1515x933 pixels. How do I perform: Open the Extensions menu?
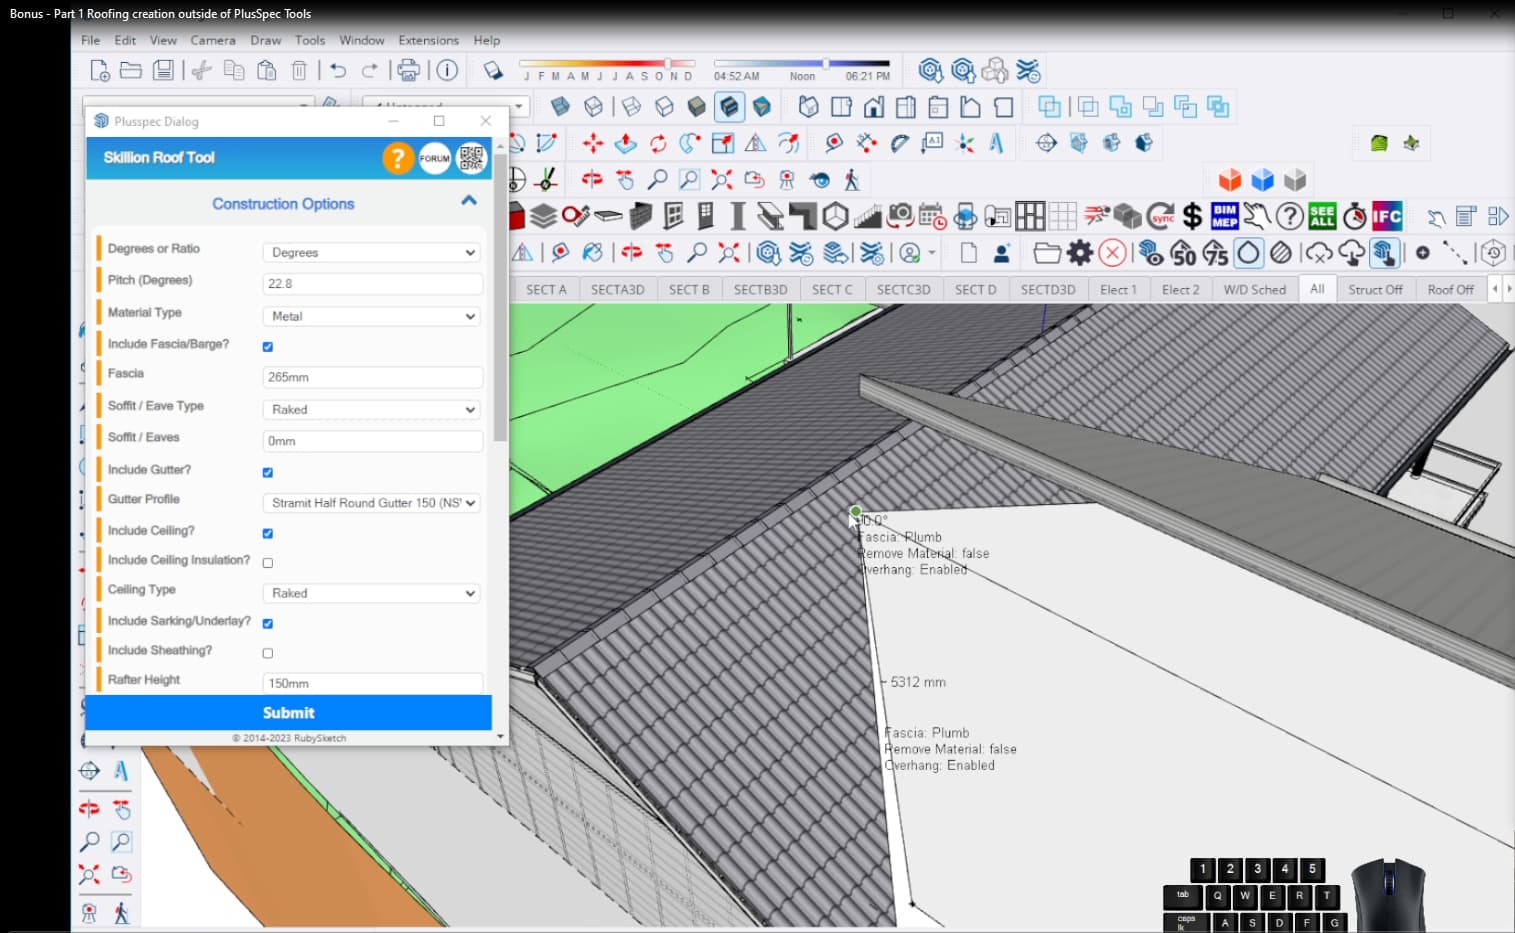[428, 40]
